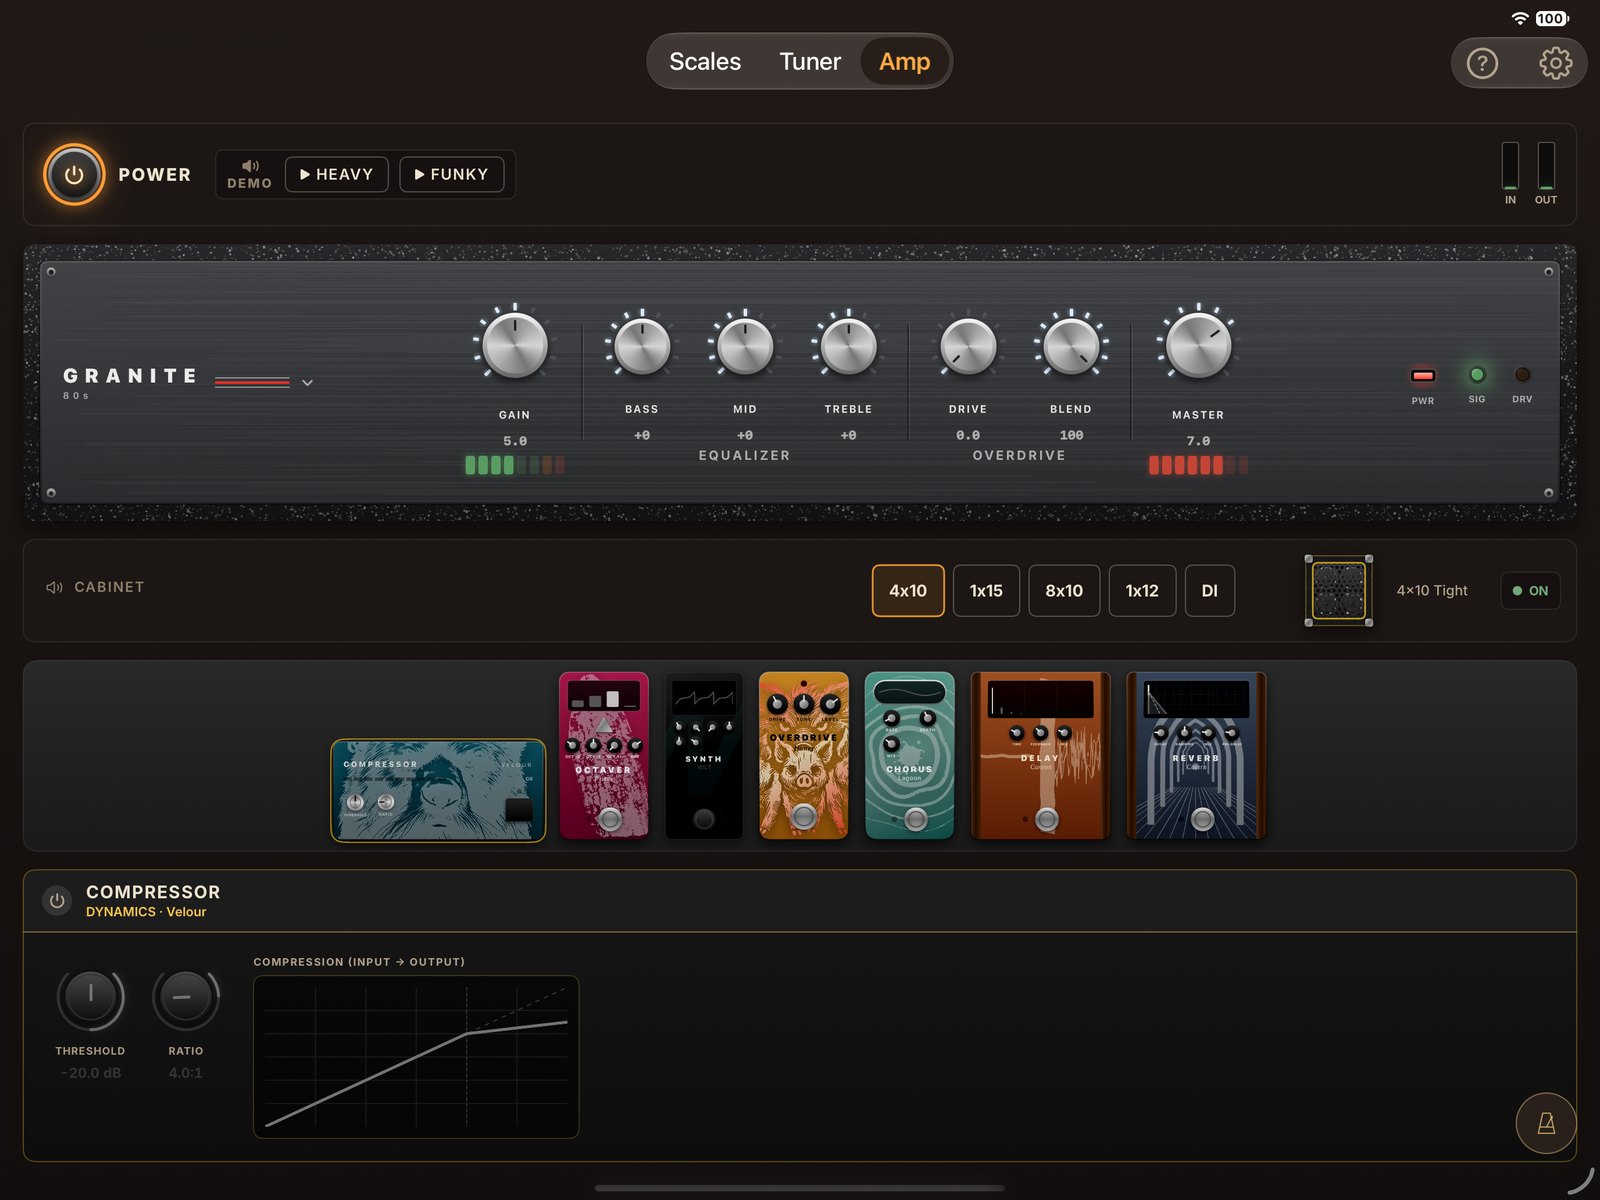Select the Chorus pedal
The height and width of the screenshot is (1200, 1600).
click(909, 755)
